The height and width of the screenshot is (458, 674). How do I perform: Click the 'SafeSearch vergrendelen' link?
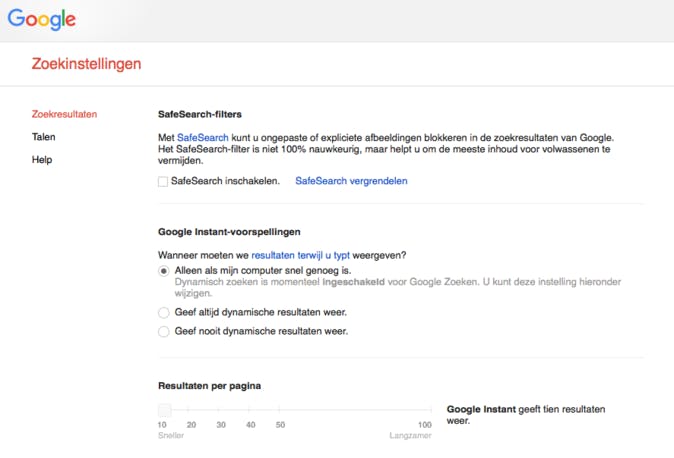[351, 181]
